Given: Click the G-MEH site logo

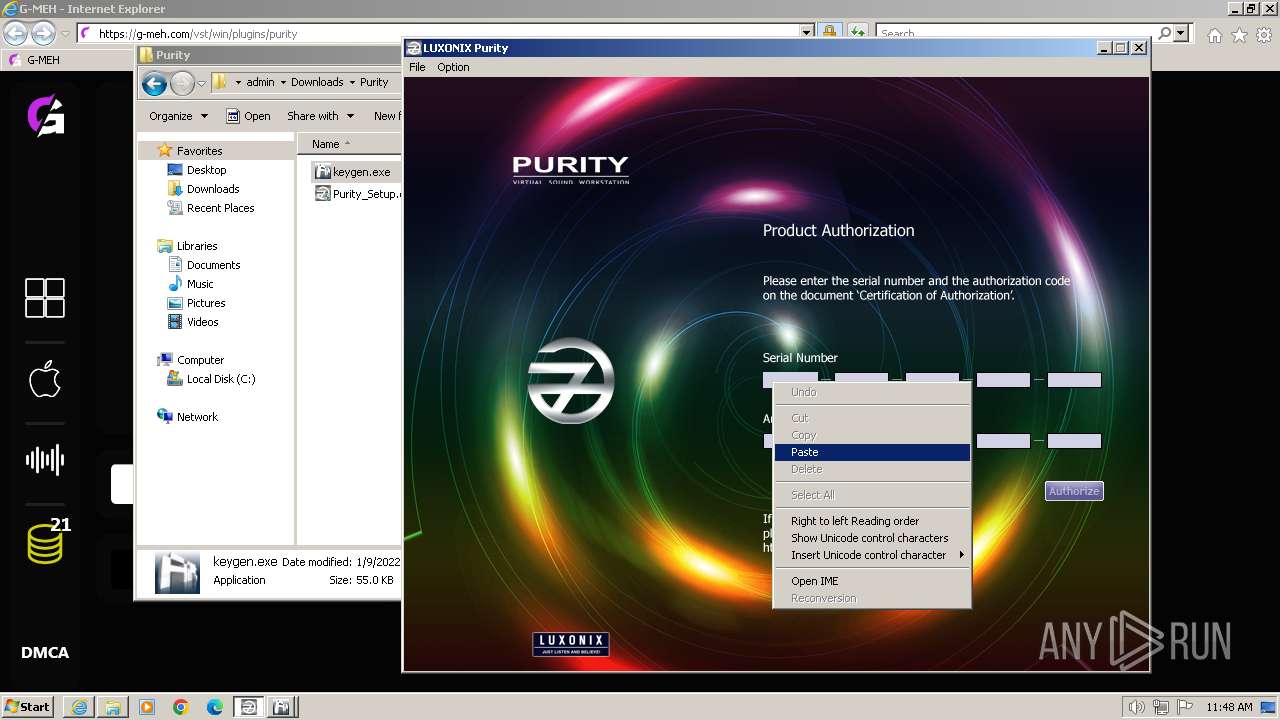Looking at the screenshot, I should pyautogui.click(x=45, y=115).
